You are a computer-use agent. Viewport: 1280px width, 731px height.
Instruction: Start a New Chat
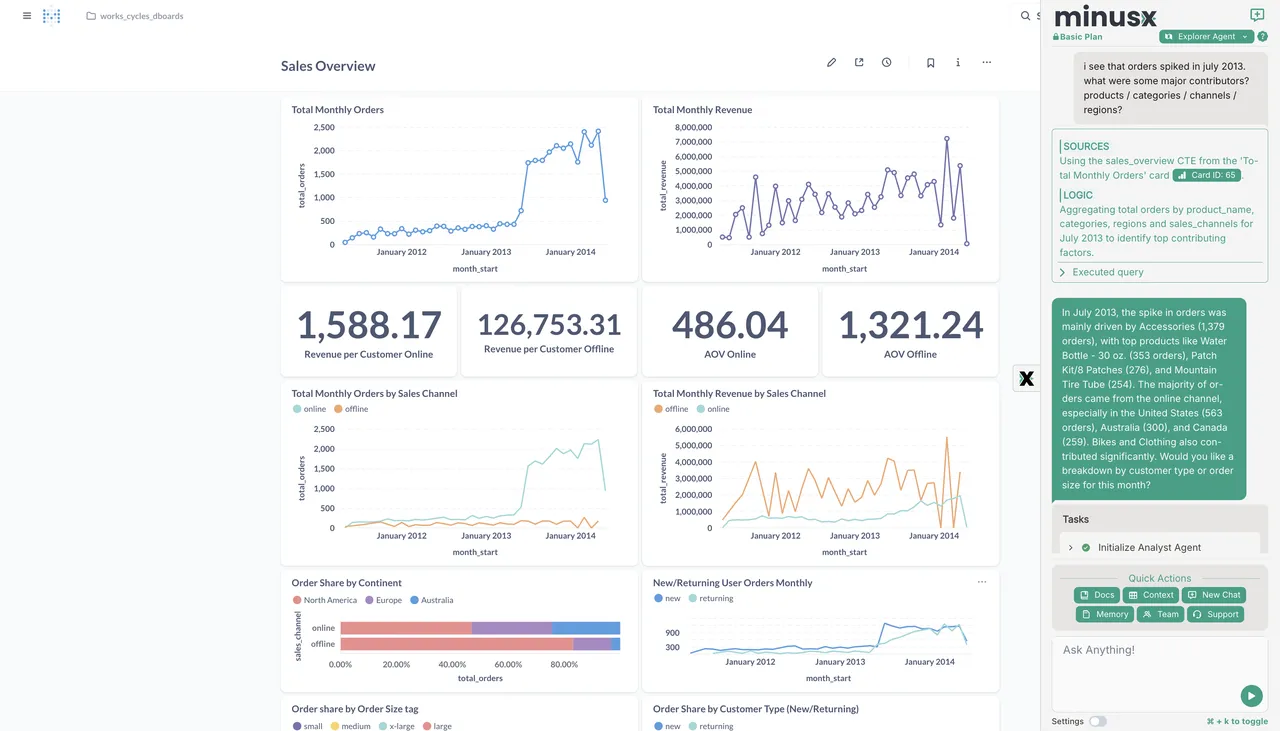coord(1213,595)
